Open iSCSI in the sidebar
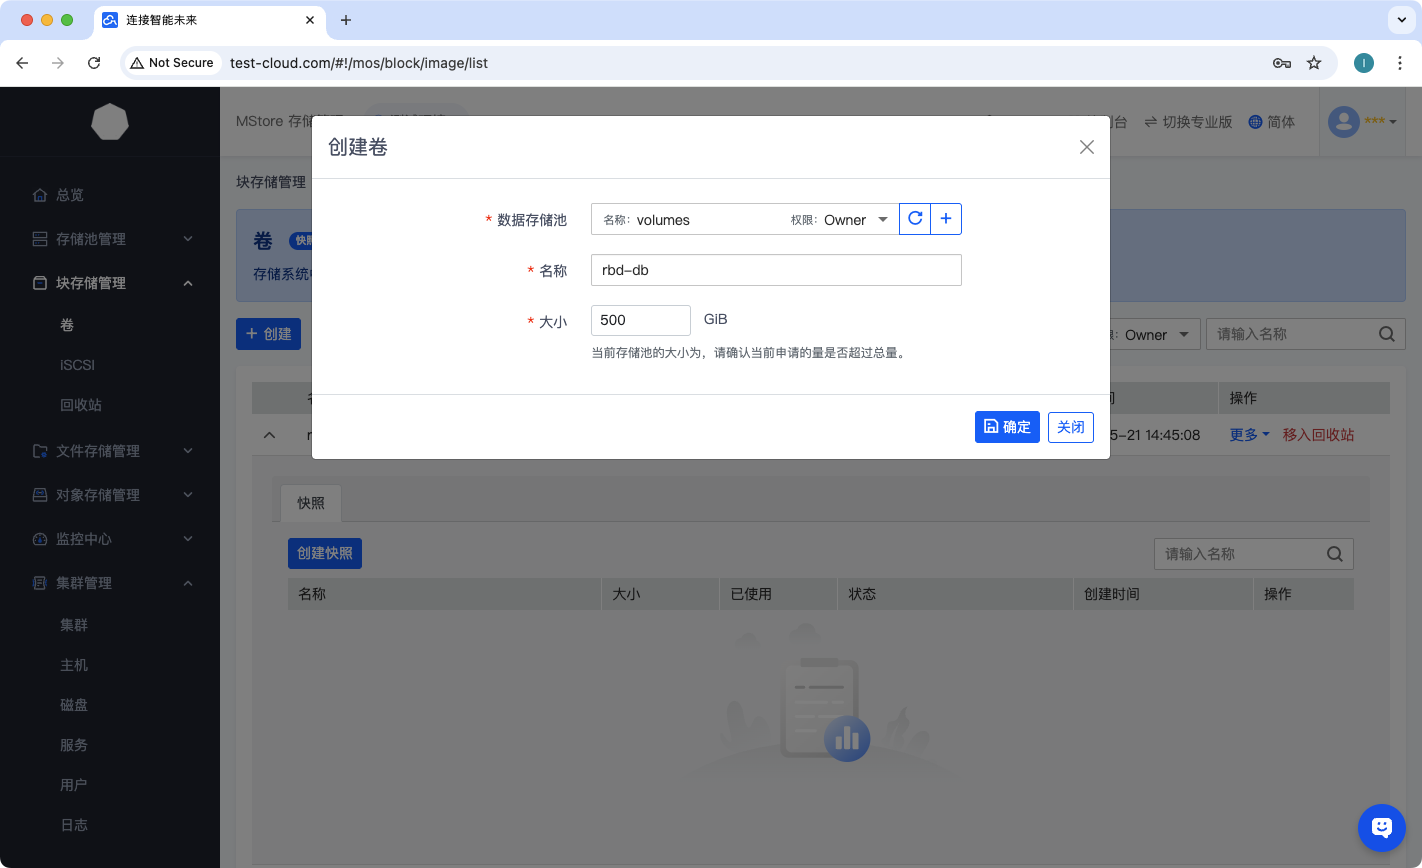This screenshot has width=1422, height=868. pos(77,365)
